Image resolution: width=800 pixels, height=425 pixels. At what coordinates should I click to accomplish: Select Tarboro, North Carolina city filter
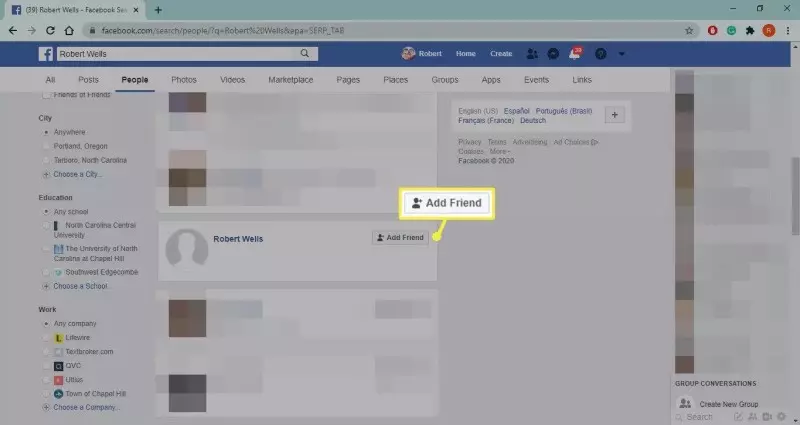(46, 160)
